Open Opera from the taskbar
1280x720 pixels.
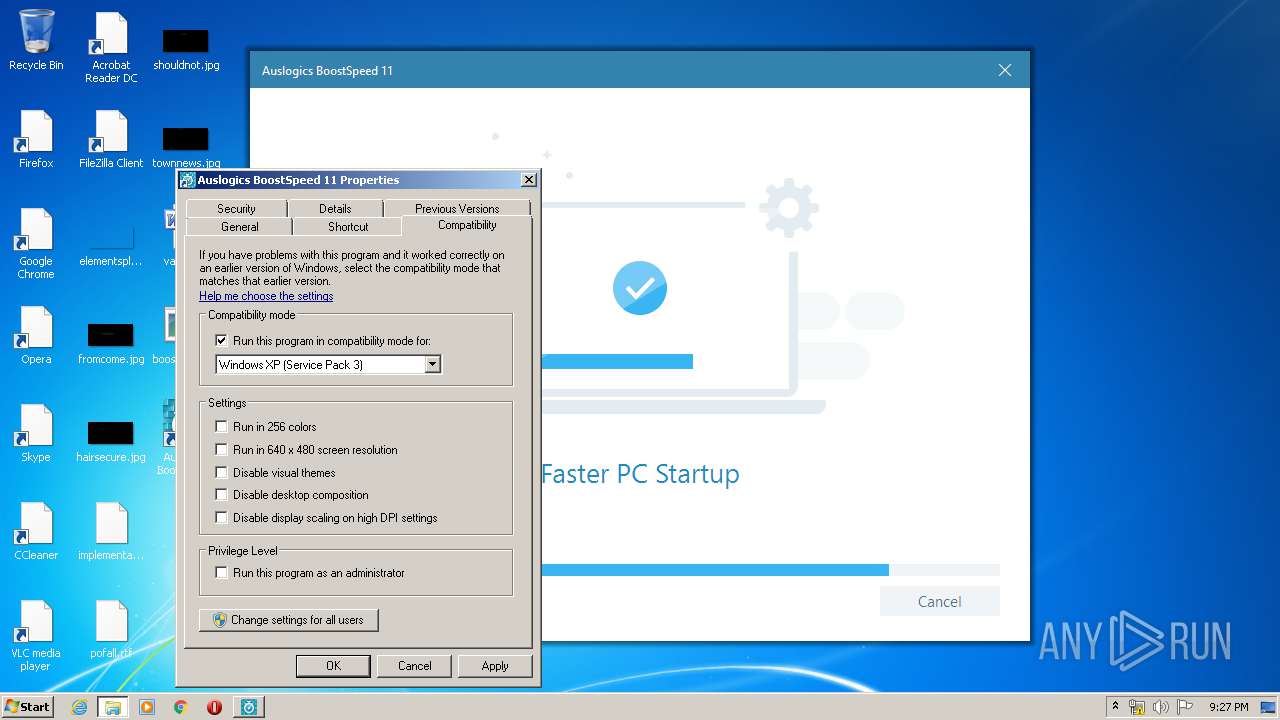pos(214,707)
